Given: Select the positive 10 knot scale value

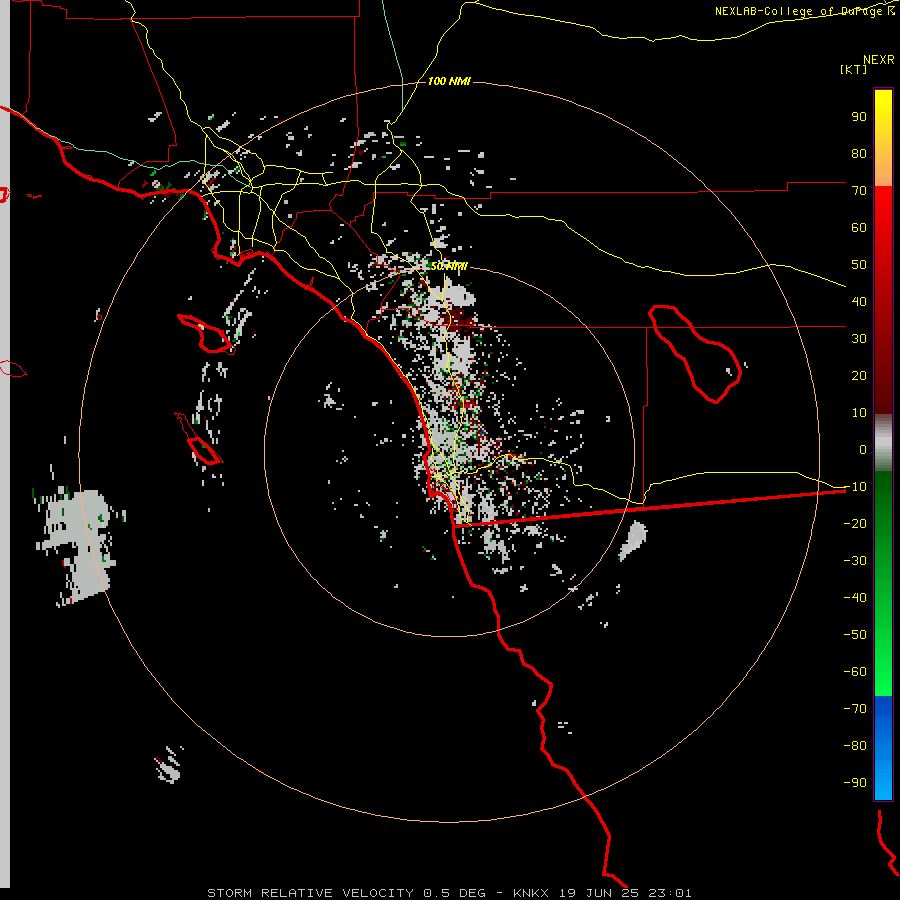Looking at the screenshot, I should tap(859, 413).
